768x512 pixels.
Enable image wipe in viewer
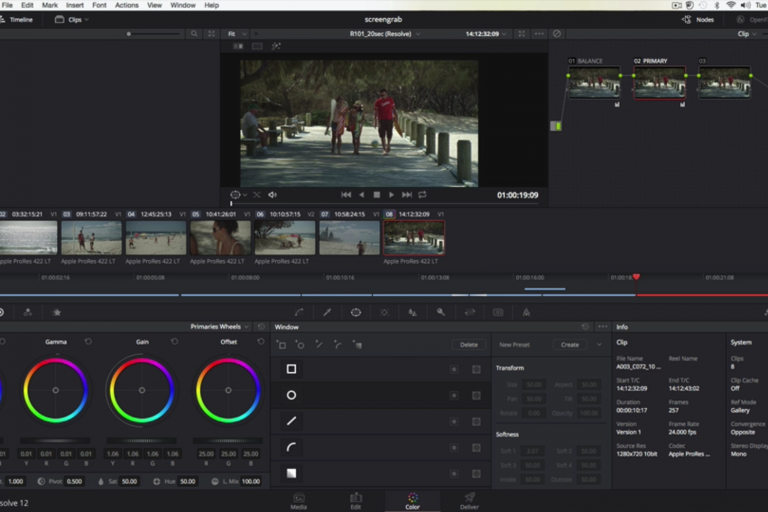[239, 46]
